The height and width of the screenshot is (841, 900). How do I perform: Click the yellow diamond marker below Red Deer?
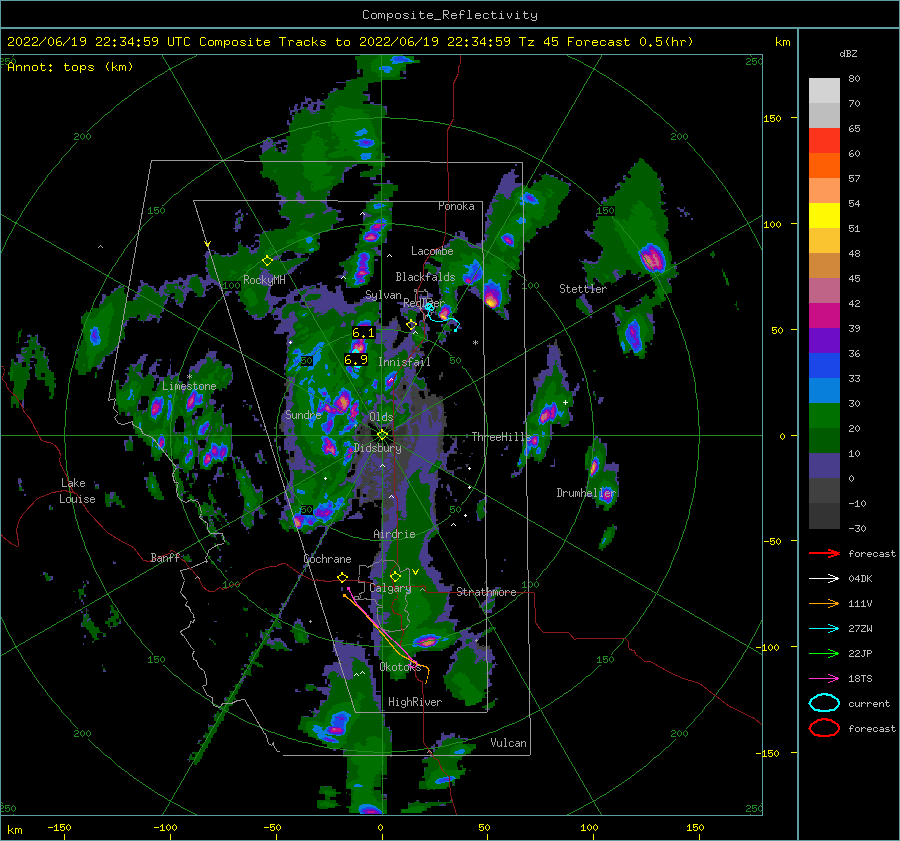click(411, 325)
